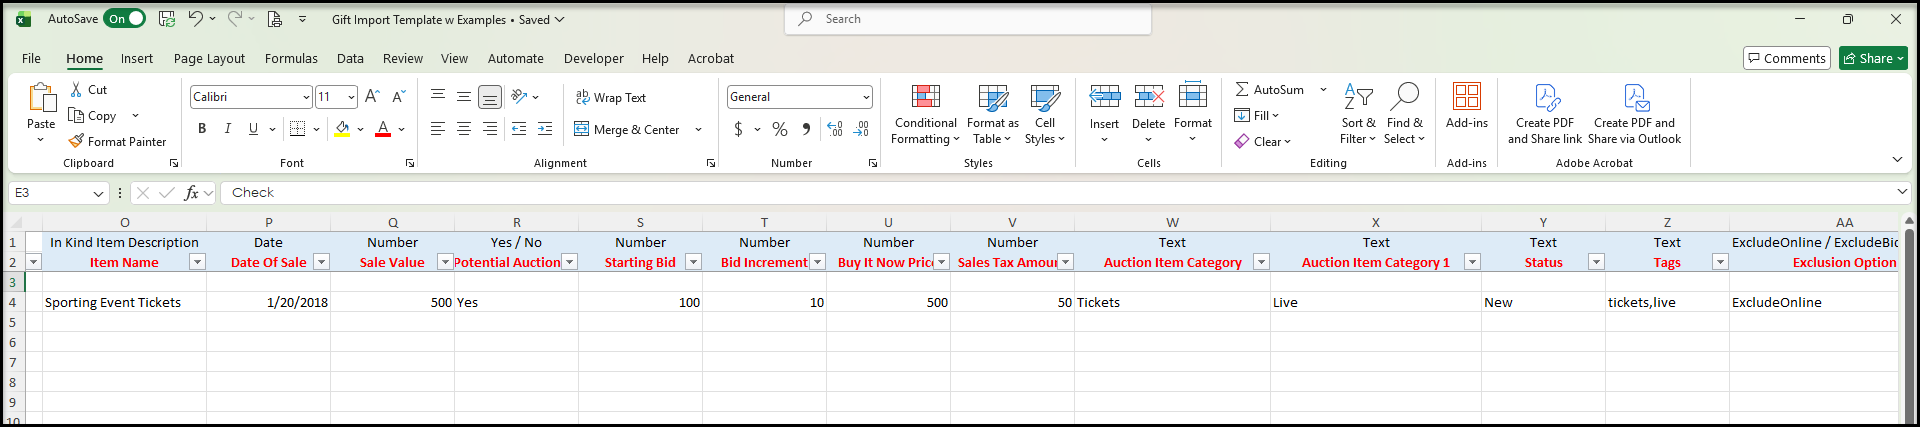Open filter dropdown for Date Of Sale
The width and height of the screenshot is (1920, 427).
321,262
